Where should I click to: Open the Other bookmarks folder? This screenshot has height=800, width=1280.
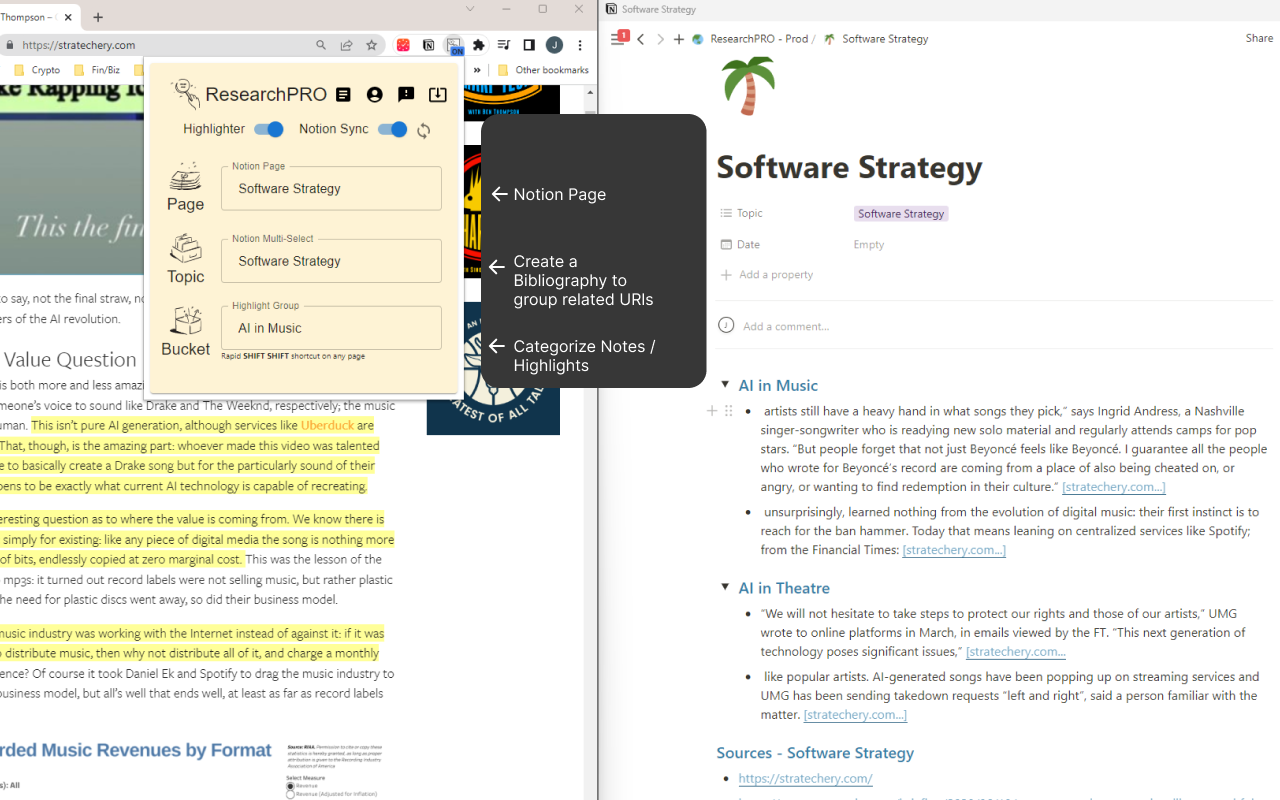click(543, 70)
